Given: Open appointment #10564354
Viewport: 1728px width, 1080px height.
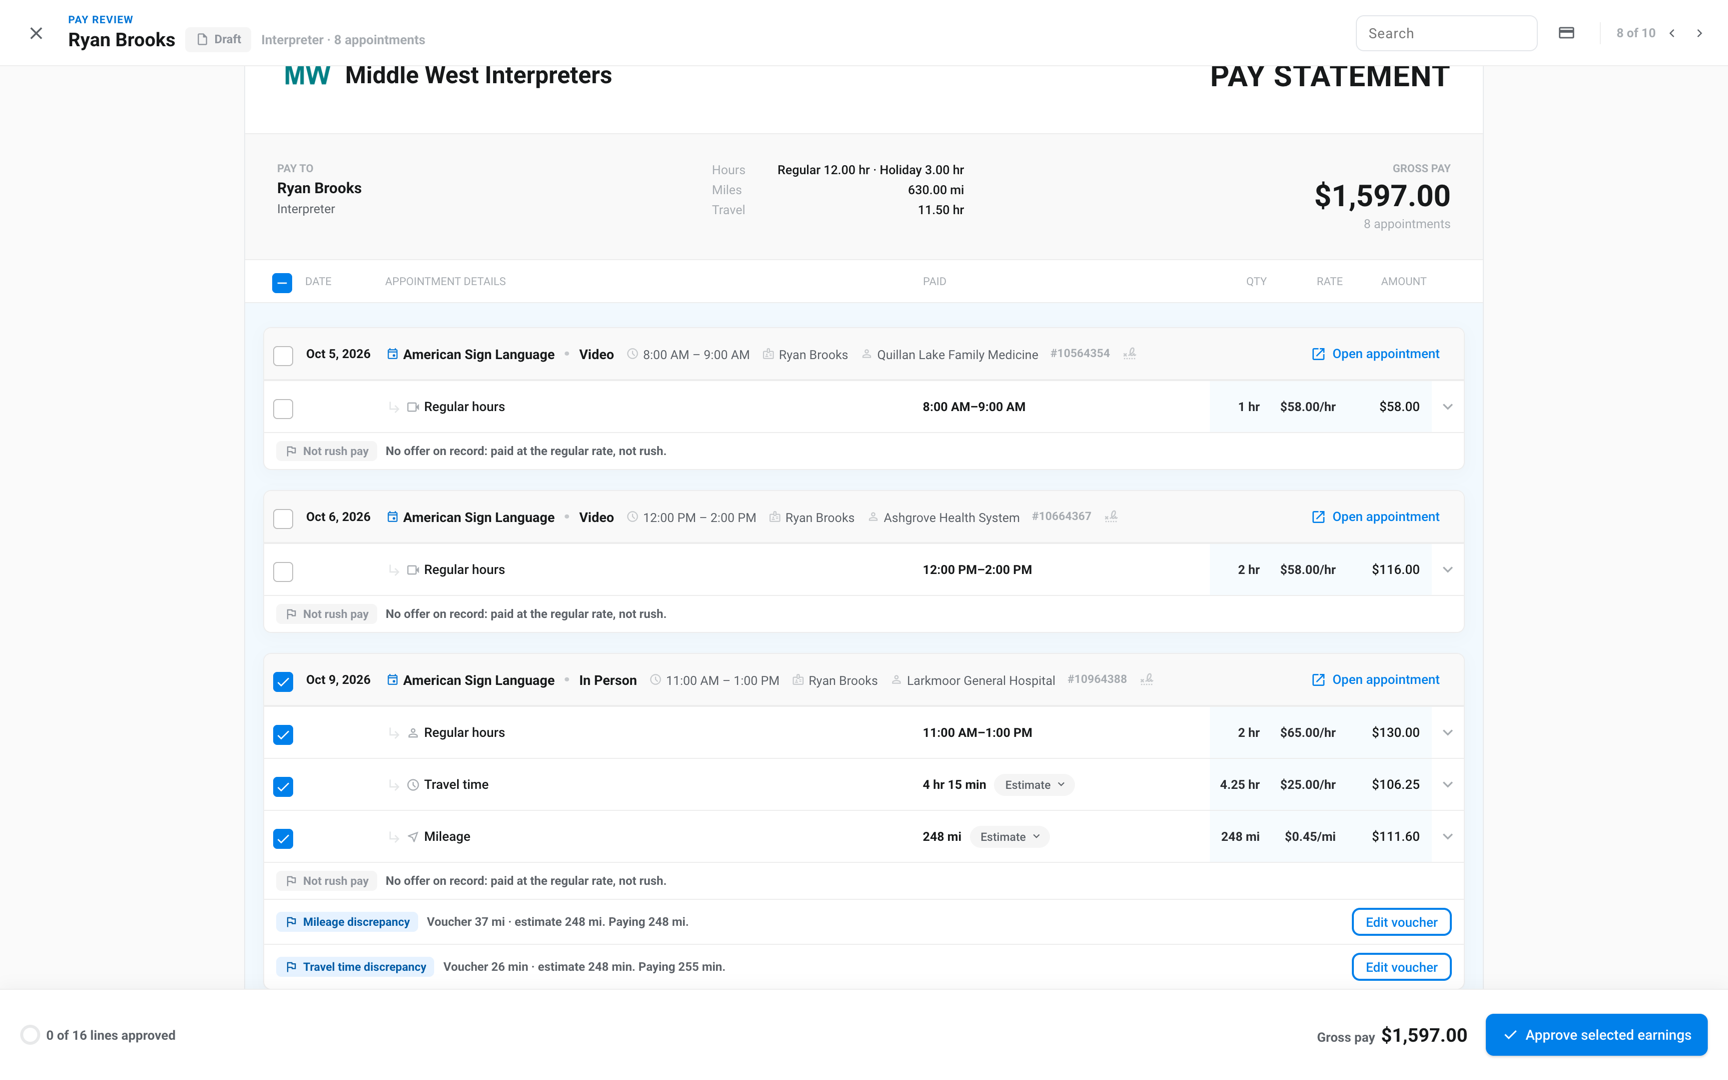Looking at the screenshot, I should (1375, 354).
